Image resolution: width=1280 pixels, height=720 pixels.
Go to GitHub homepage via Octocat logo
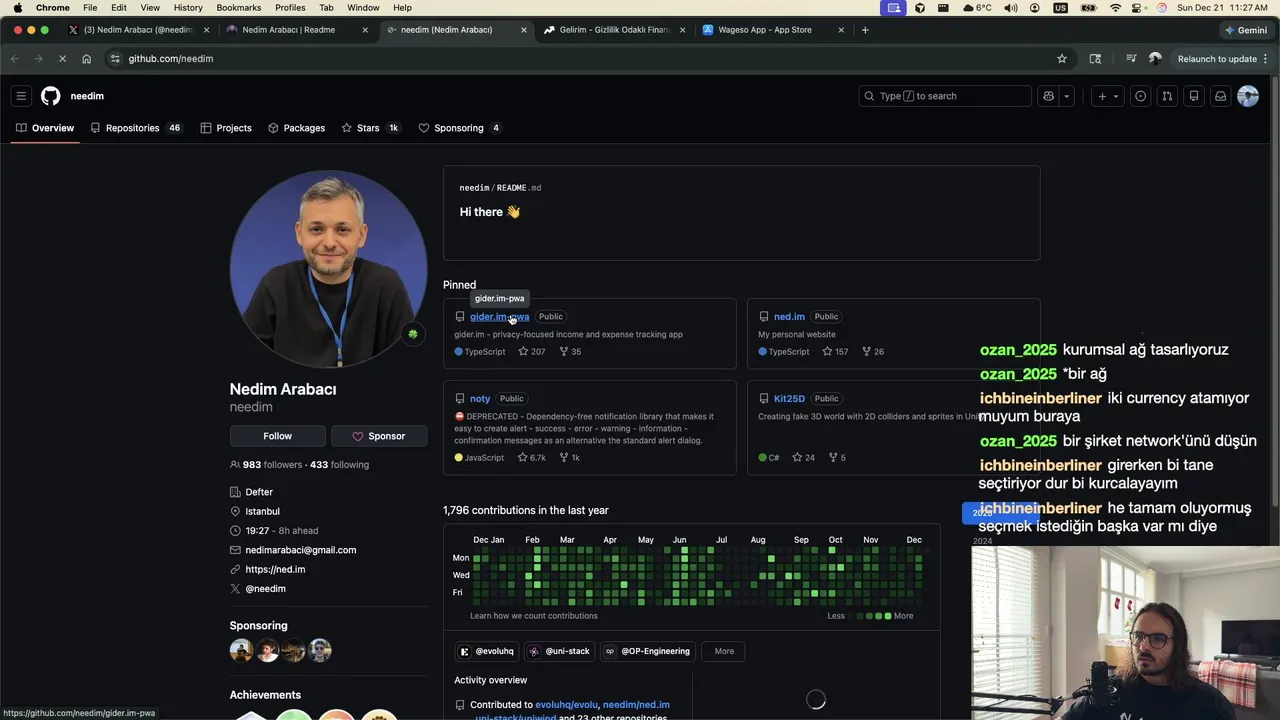pos(51,96)
